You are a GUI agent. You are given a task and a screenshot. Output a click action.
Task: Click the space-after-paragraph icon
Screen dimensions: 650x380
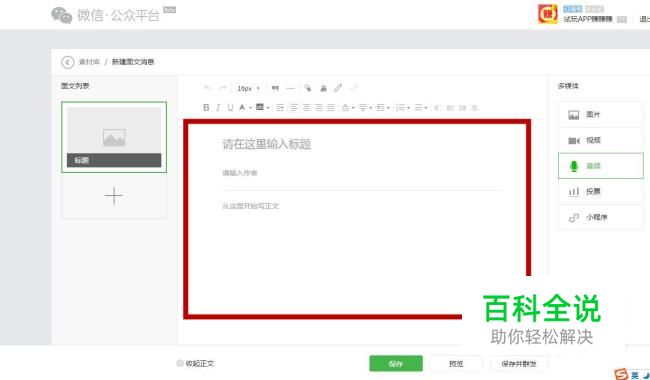[363, 108]
